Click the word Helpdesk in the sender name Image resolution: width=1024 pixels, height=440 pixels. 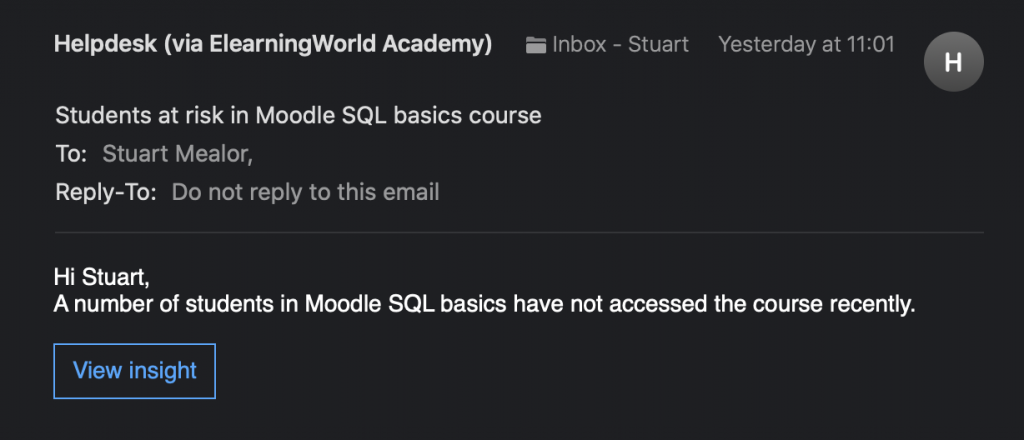click(105, 44)
